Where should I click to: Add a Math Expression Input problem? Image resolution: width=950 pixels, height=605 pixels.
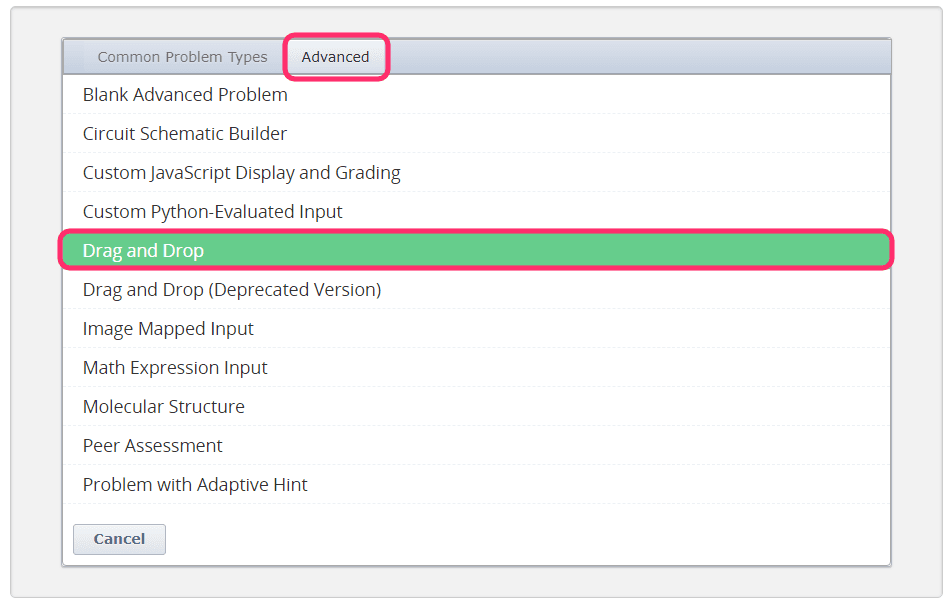pos(175,368)
